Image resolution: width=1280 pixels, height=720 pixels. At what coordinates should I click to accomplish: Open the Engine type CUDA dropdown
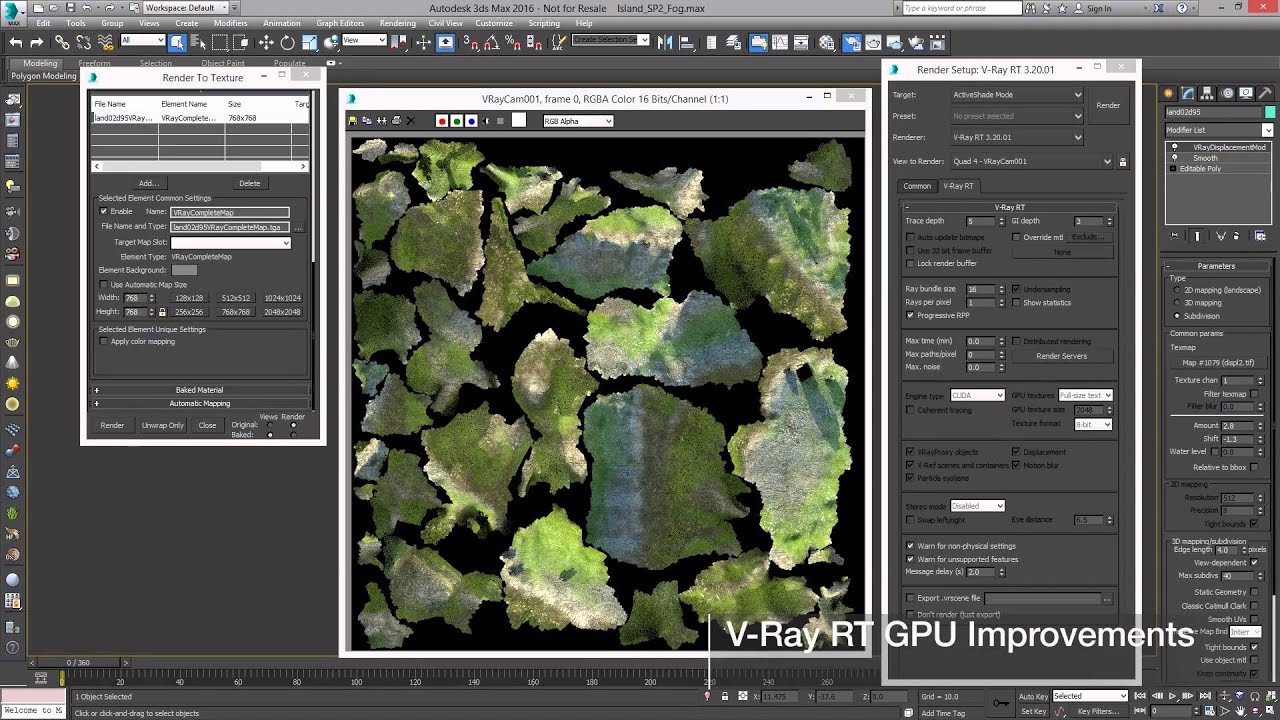[x=977, y=395]
